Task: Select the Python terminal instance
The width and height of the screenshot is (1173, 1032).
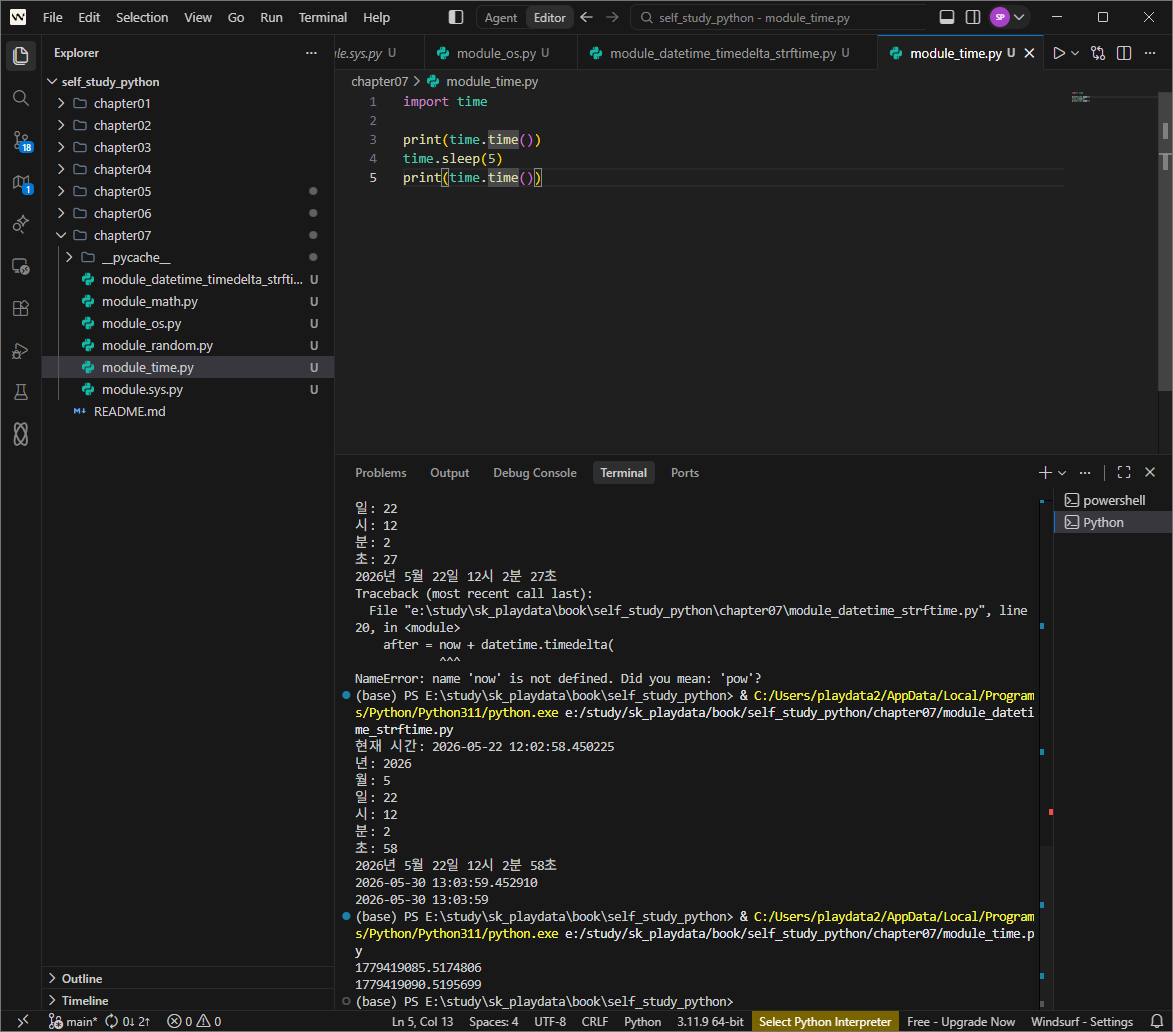Action: click(x=1112, y=522)
